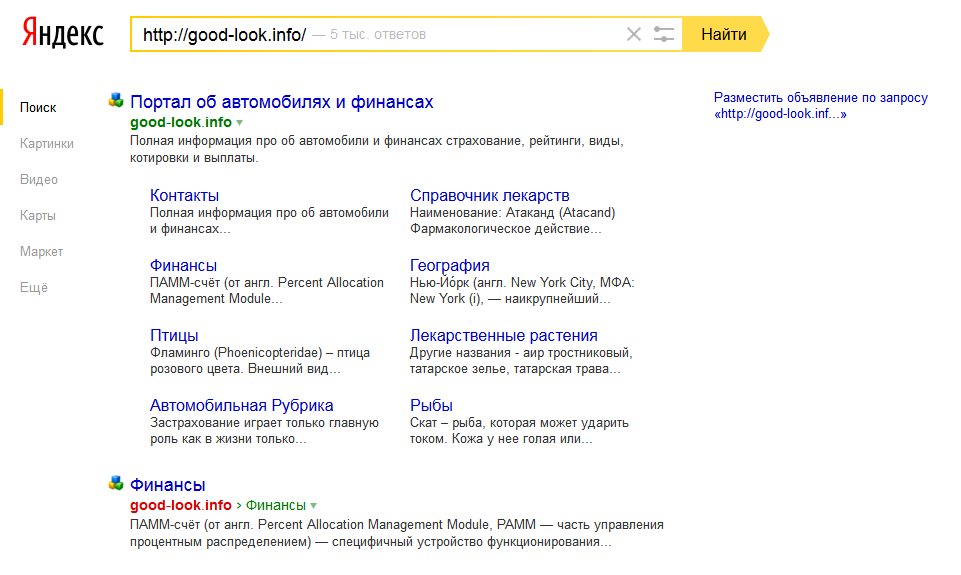This screenshot has width=961, height=575.
Task: Open the Рыбы sitelink
Action: pos(431,405)
